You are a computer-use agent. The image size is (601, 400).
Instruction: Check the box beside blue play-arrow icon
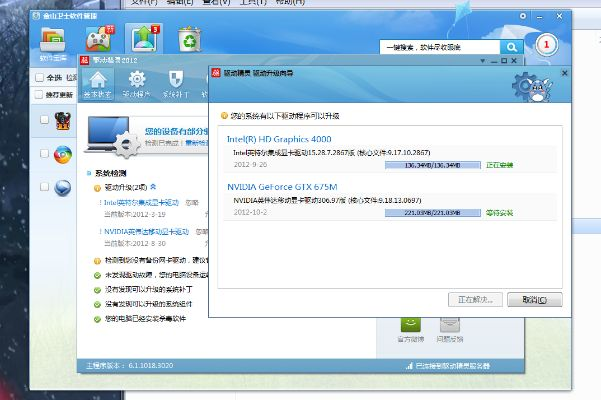click(44, 187)
